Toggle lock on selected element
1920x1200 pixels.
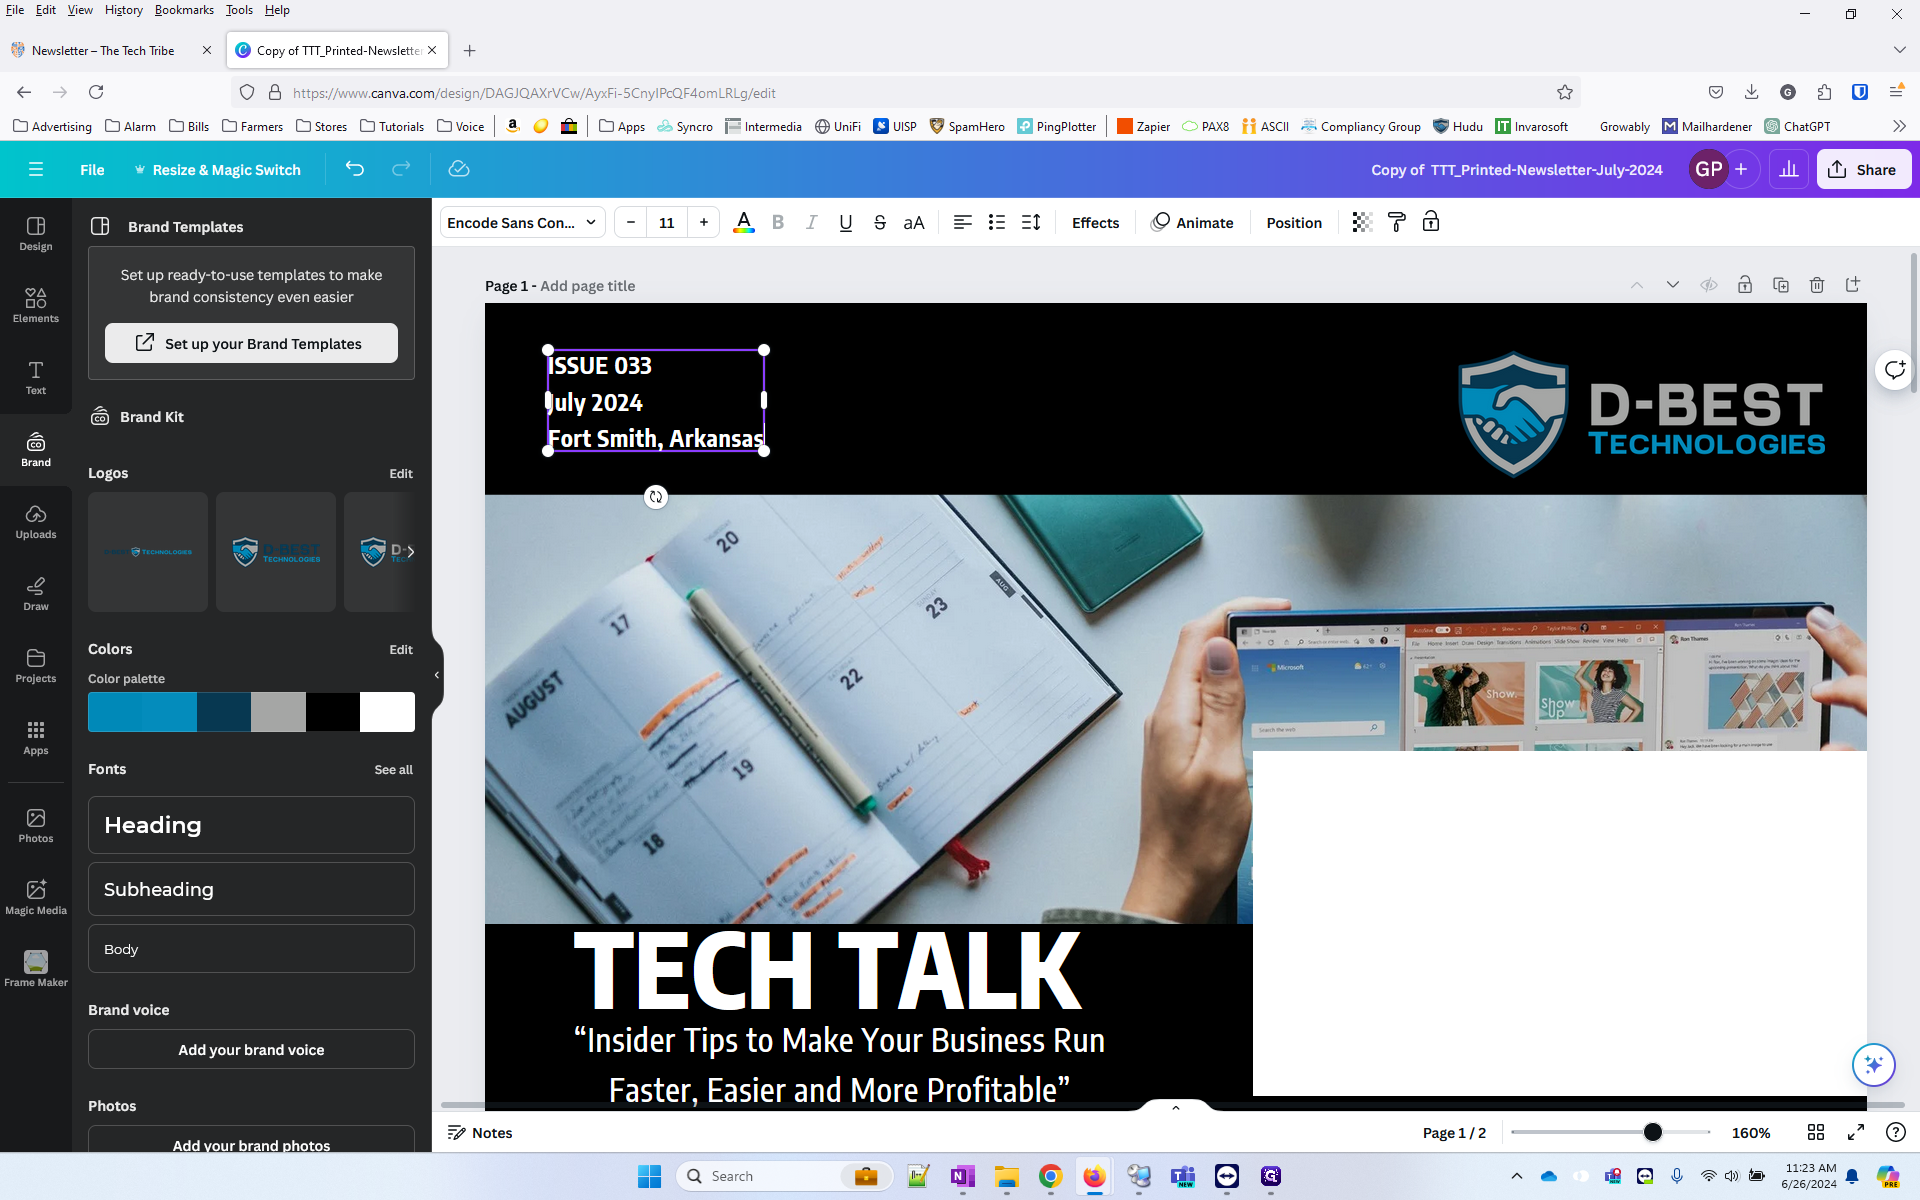click(1431, 222)
